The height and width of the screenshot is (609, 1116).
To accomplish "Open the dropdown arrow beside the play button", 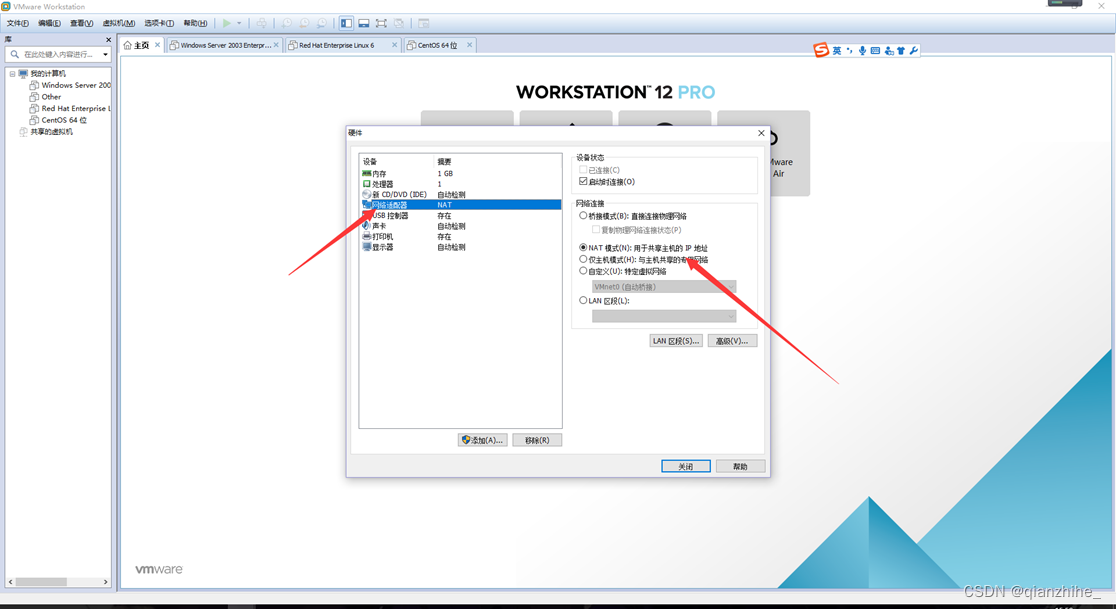I will pyautogui.click(x=239, y=23).
